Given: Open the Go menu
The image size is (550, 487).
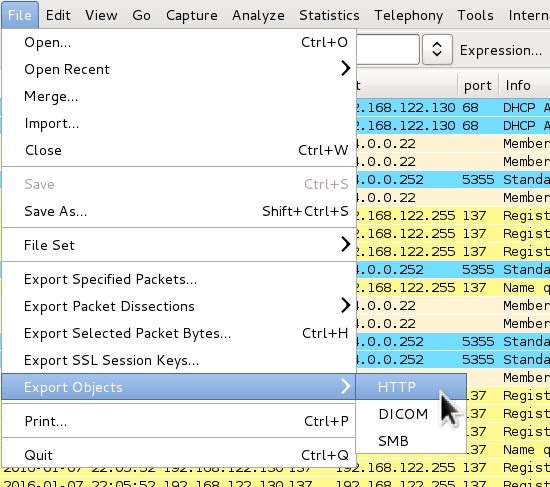Looking at the screenshot, I should 141,15.
